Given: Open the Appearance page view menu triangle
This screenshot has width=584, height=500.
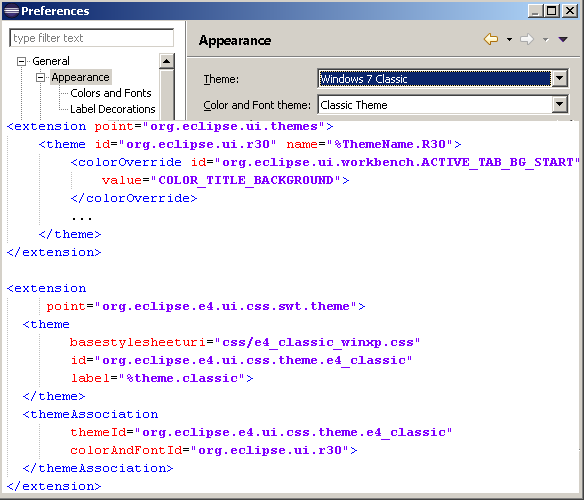Looking at the screenshot, I should [x=563, y=39].
